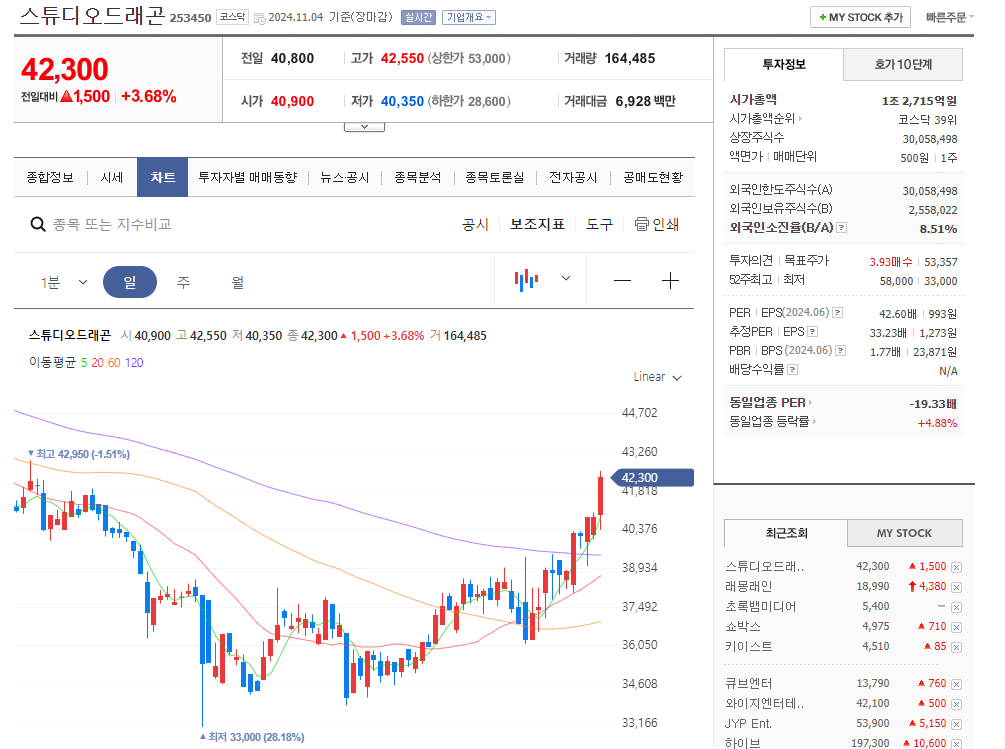1005x749 pixels.
Task: Open the Linear scale dropdown
Action: click(657, 377)
